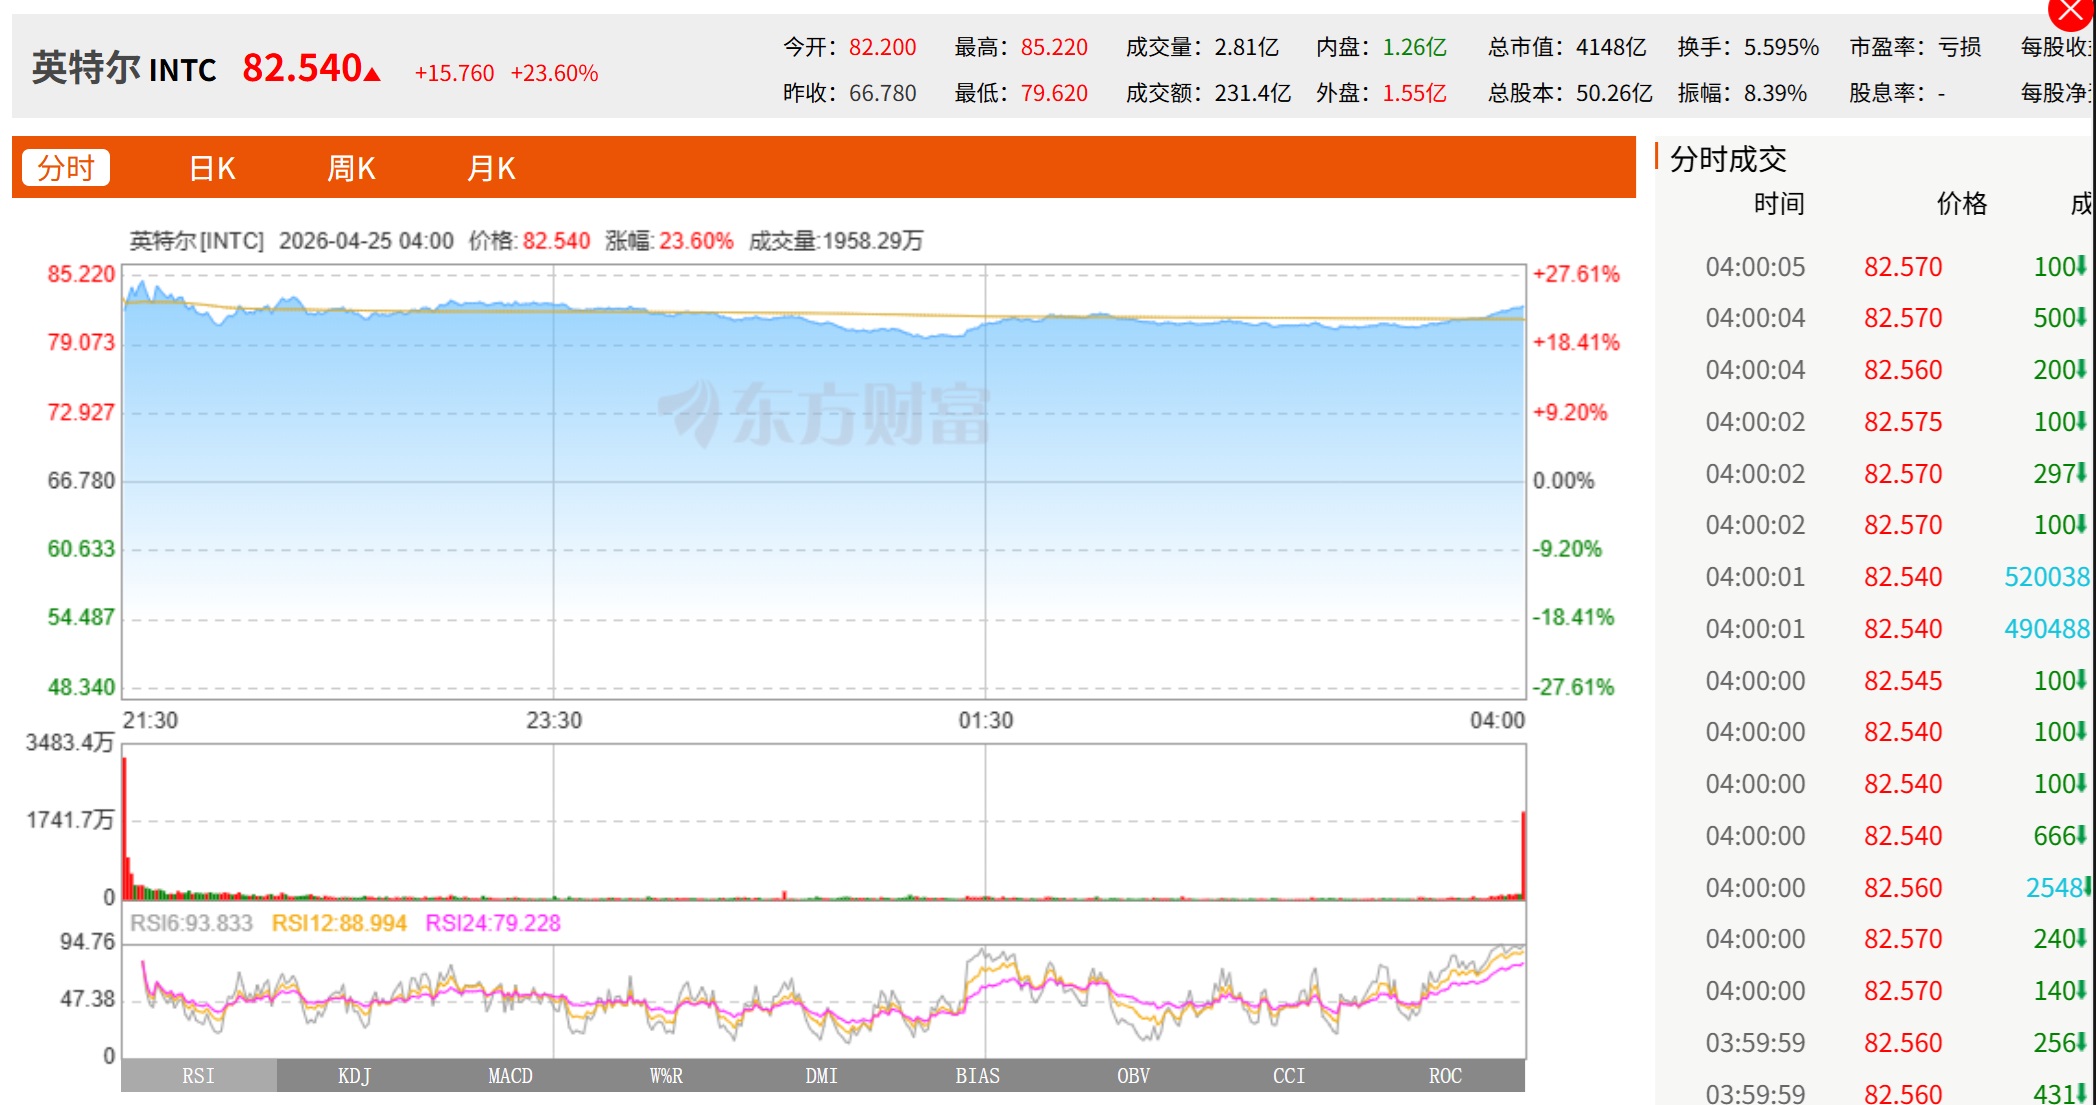
Task: Pick the ROC indicator
Action: click(x=1445, y=1076)
